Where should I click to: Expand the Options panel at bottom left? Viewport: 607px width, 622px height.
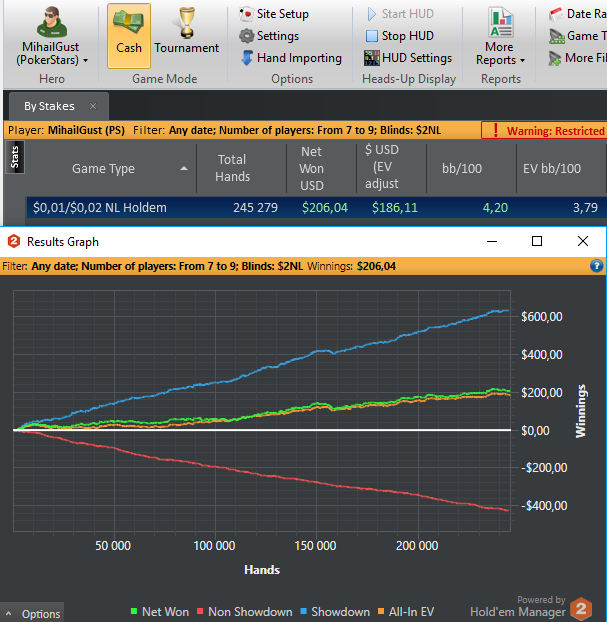(32, 614)
